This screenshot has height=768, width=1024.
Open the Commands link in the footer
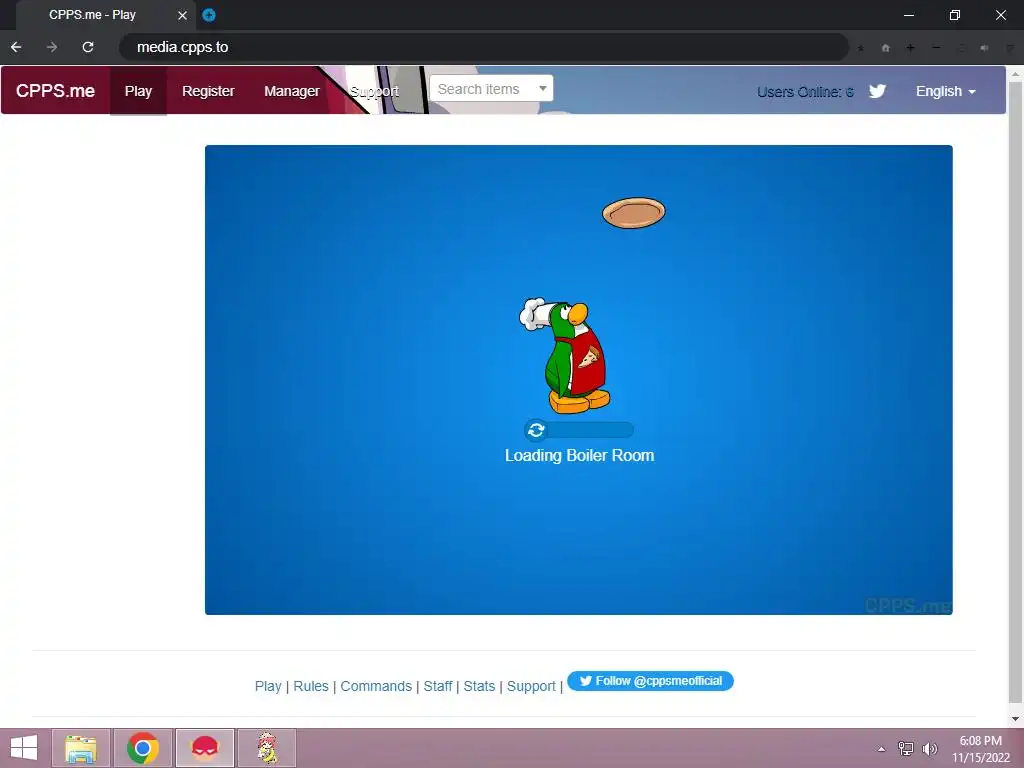[x=376, y=686]
